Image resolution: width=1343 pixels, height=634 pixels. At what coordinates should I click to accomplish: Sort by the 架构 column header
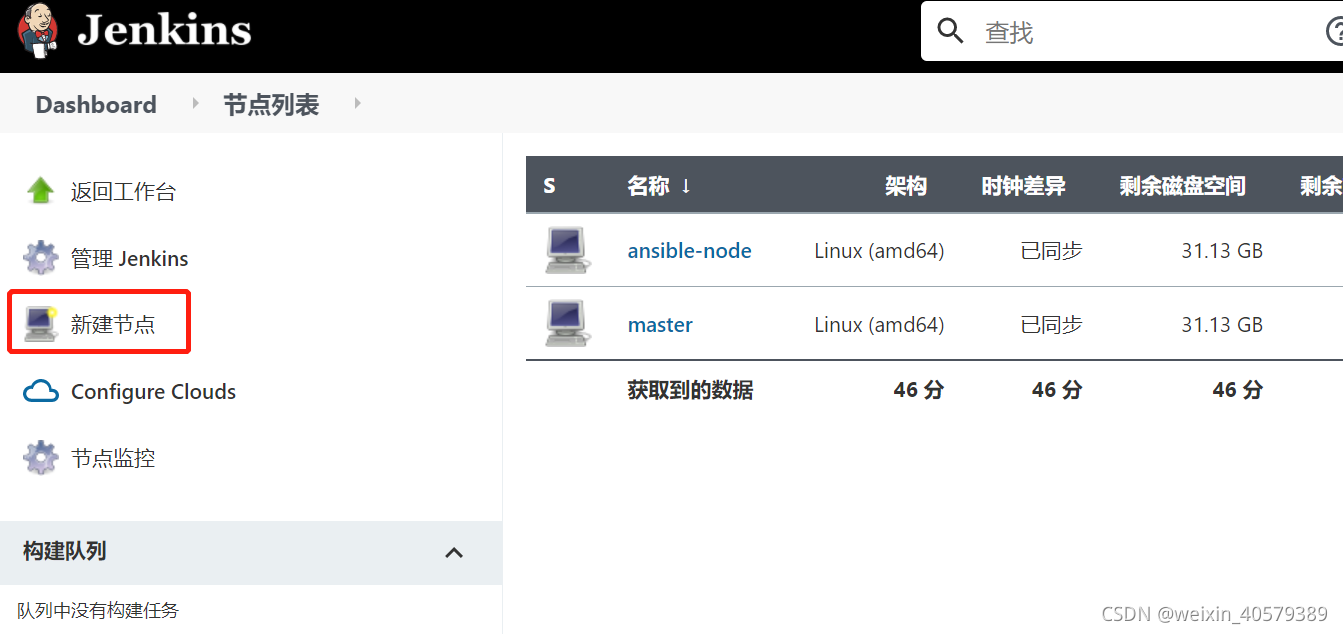pyautogui.click(x=905, y=186)
